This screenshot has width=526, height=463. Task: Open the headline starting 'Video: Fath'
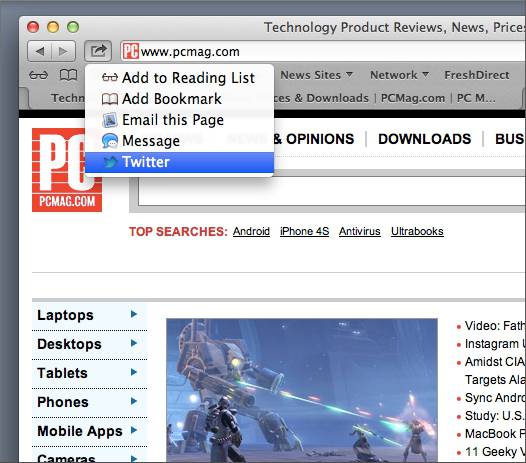pos(495,325)
